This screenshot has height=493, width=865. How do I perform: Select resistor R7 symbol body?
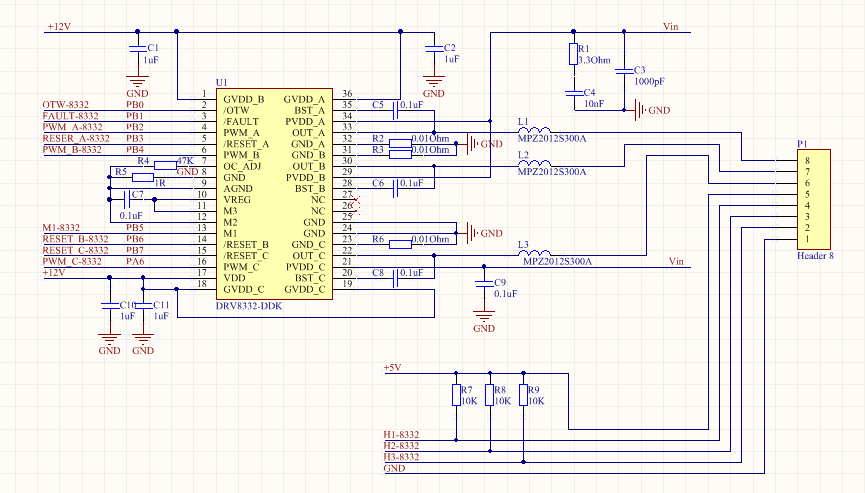[456, 395]
